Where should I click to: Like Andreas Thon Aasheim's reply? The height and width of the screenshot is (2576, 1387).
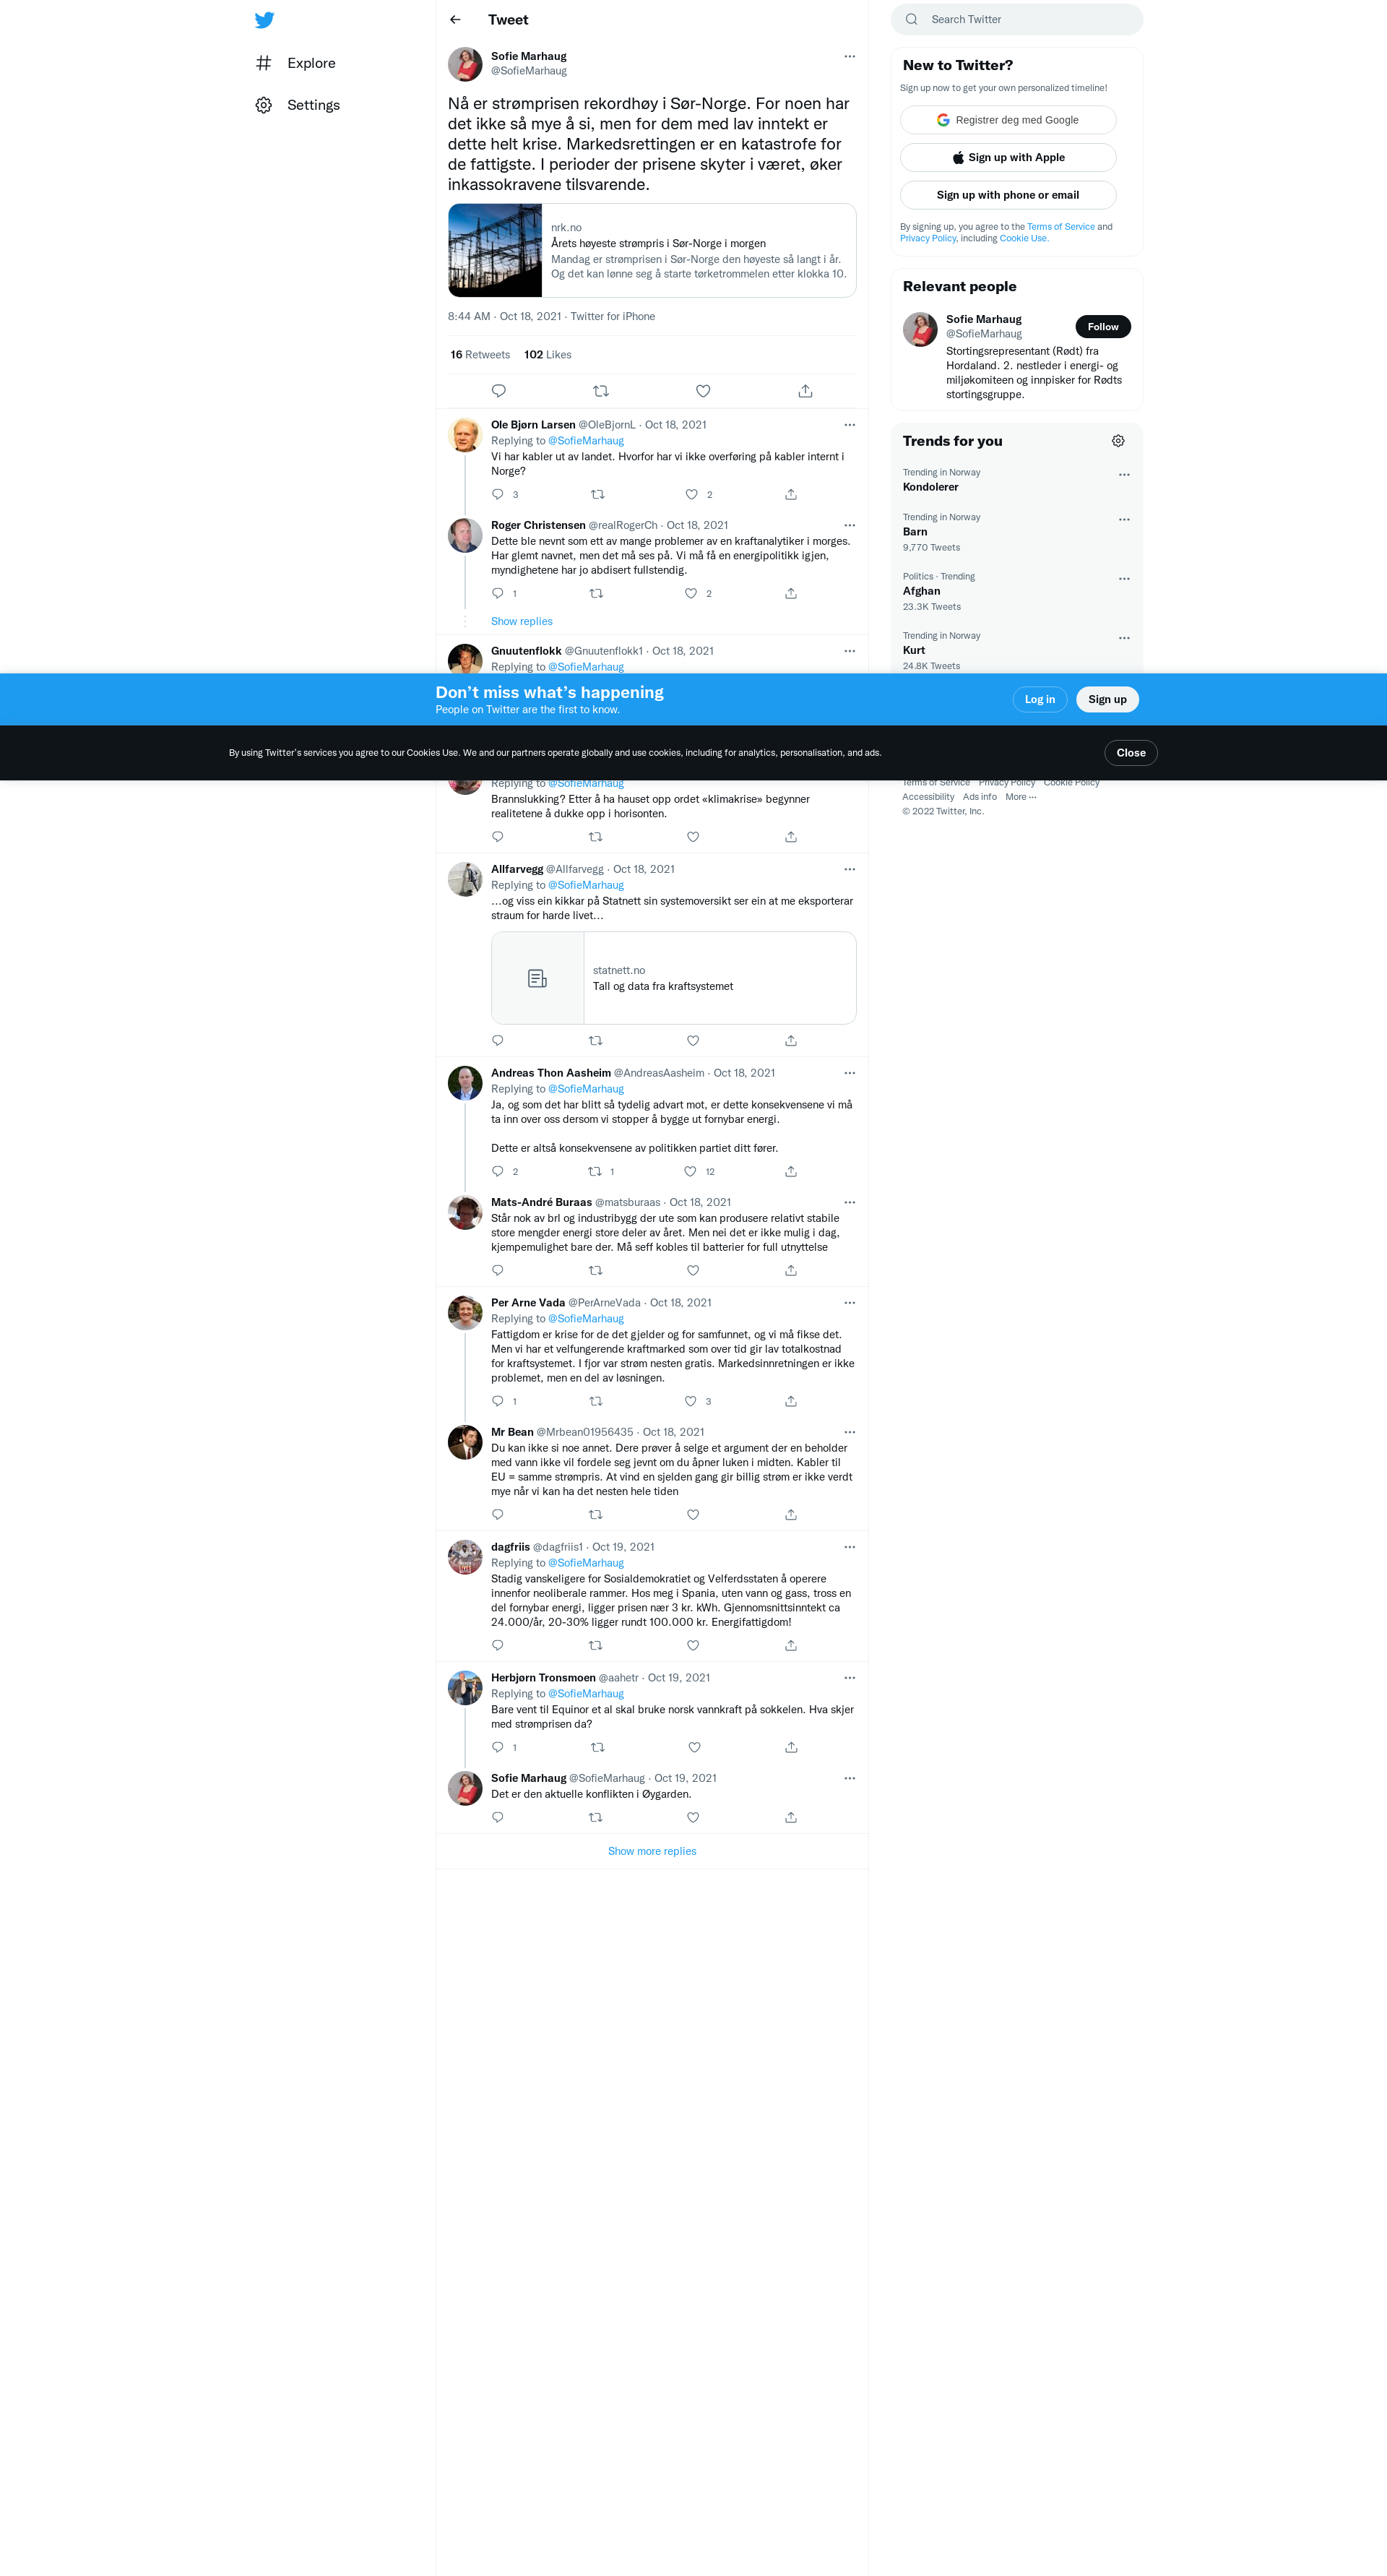690,1171
